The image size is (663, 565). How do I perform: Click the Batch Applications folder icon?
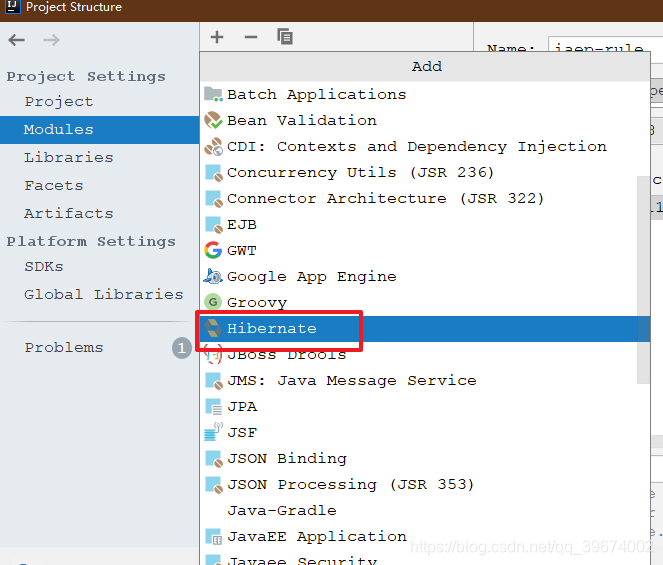coord(213,94)
